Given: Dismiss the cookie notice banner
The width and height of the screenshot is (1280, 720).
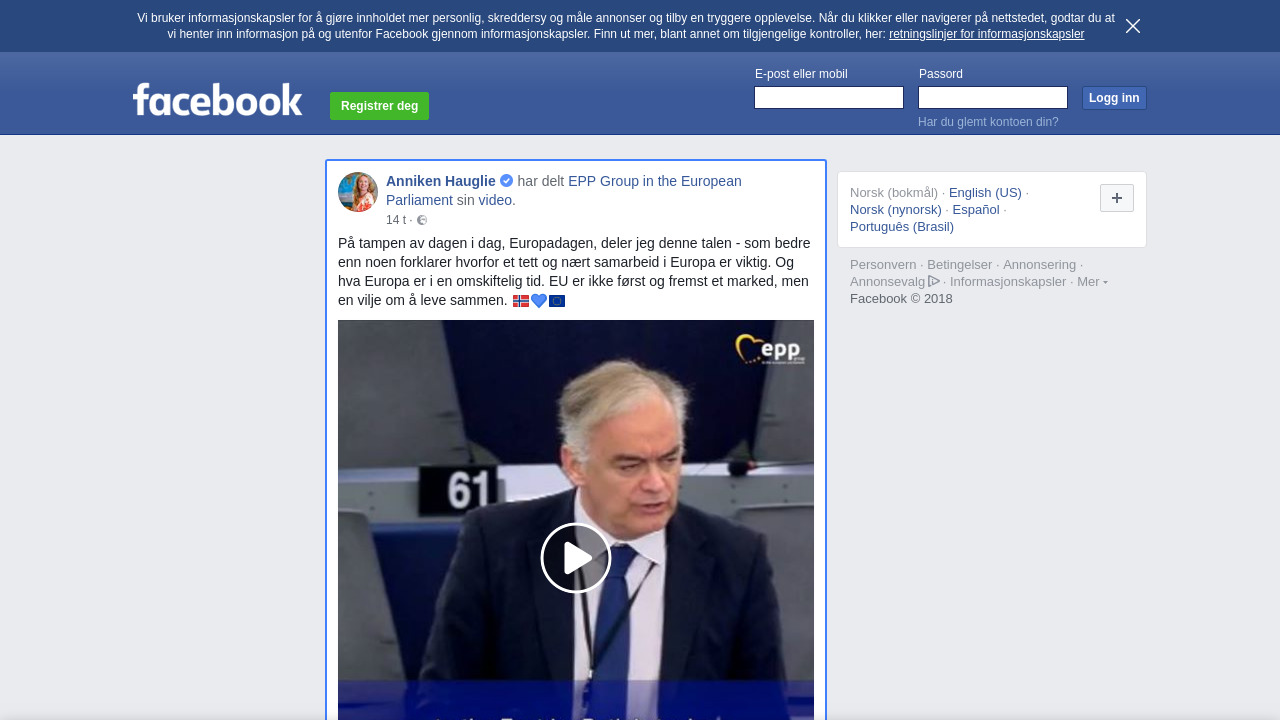Looking at the screenshot, I should tap(1133, 26).
